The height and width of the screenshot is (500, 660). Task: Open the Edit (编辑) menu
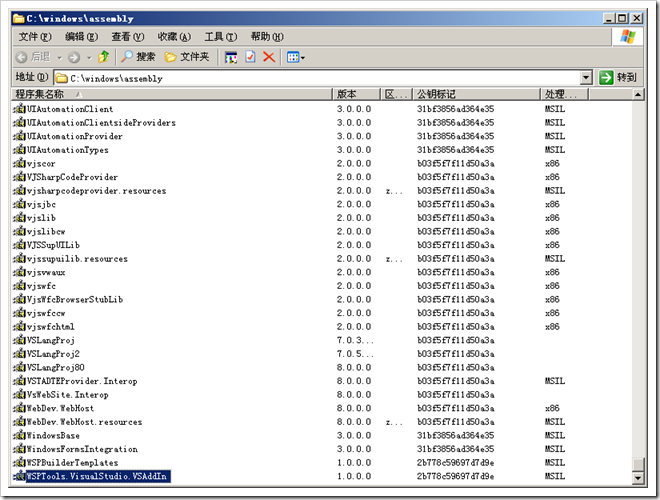click(81, 37)
